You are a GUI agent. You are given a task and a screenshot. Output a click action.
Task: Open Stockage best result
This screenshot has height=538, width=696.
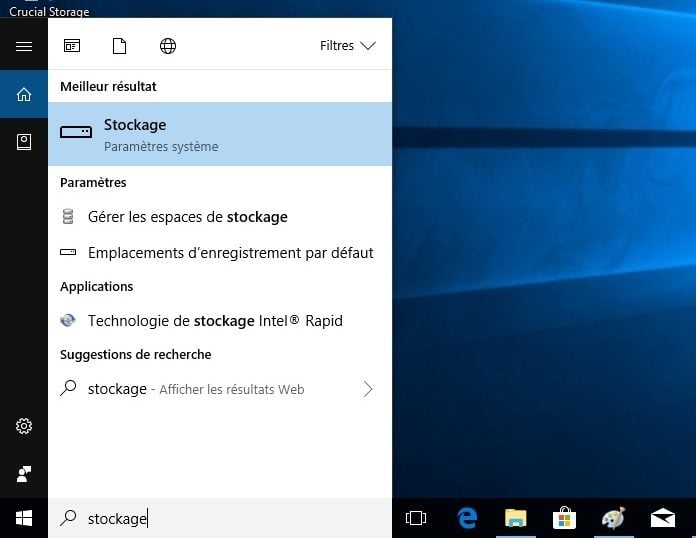coord(220,134)
